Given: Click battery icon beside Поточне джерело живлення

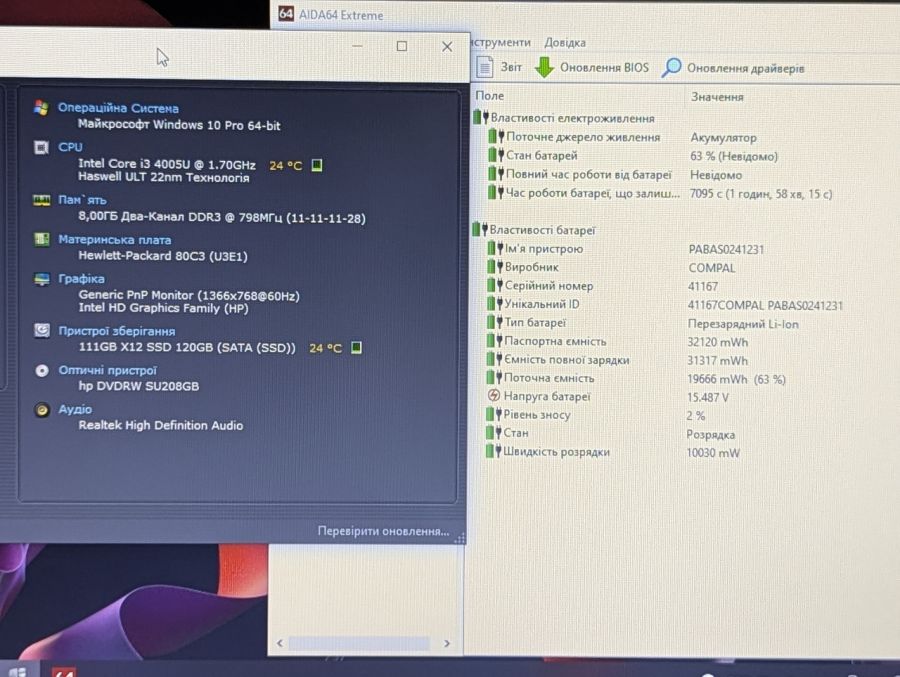Looking at the screenshot, I should coord(495,137).
